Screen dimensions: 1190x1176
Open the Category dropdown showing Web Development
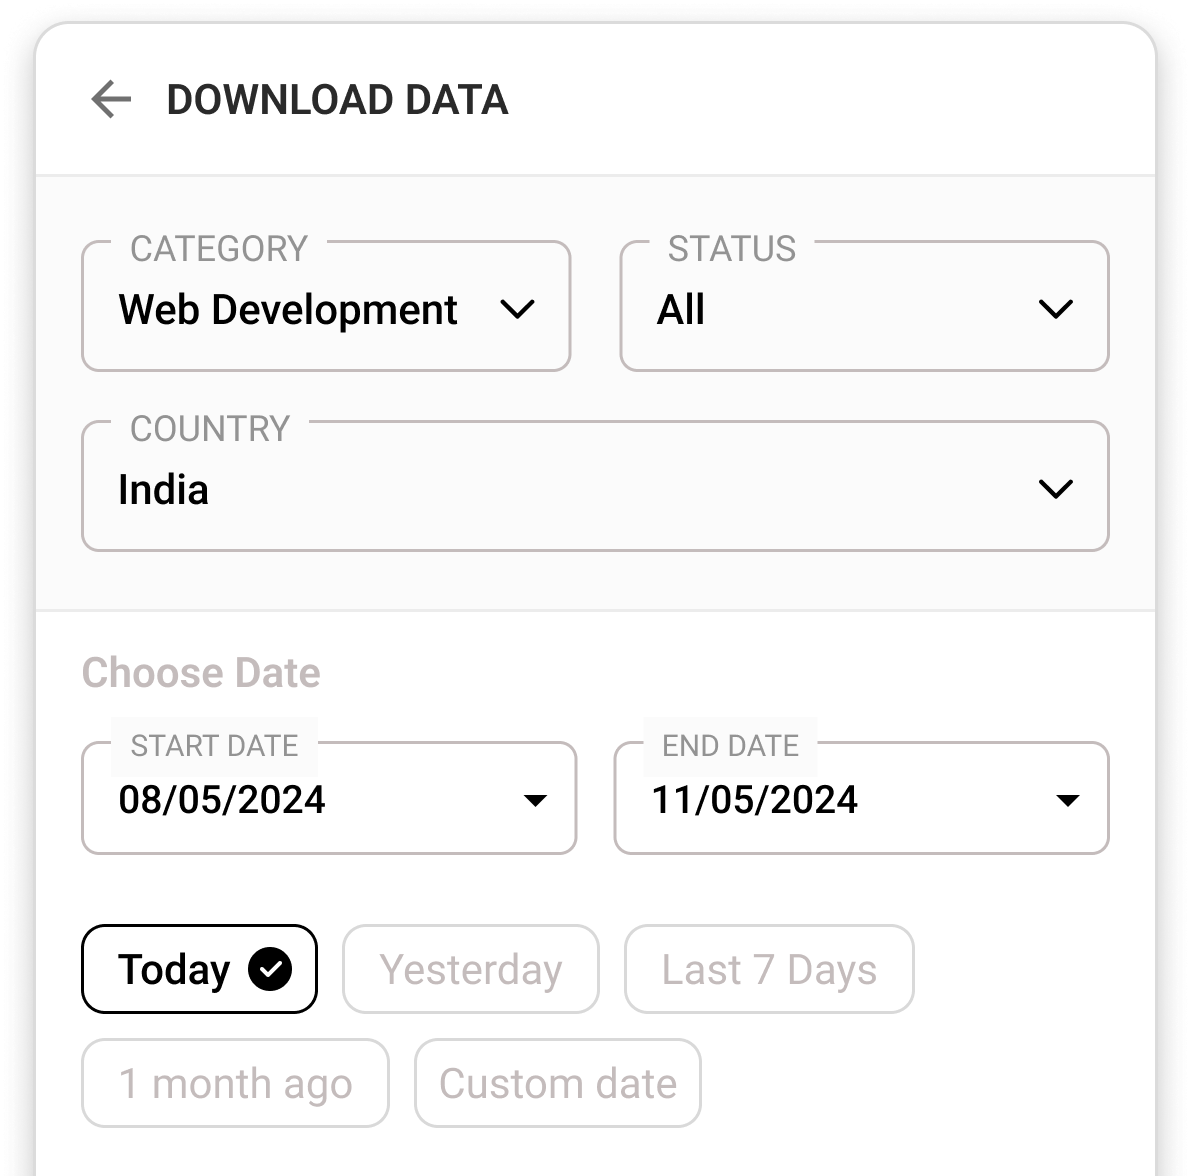tap(326, 307)
